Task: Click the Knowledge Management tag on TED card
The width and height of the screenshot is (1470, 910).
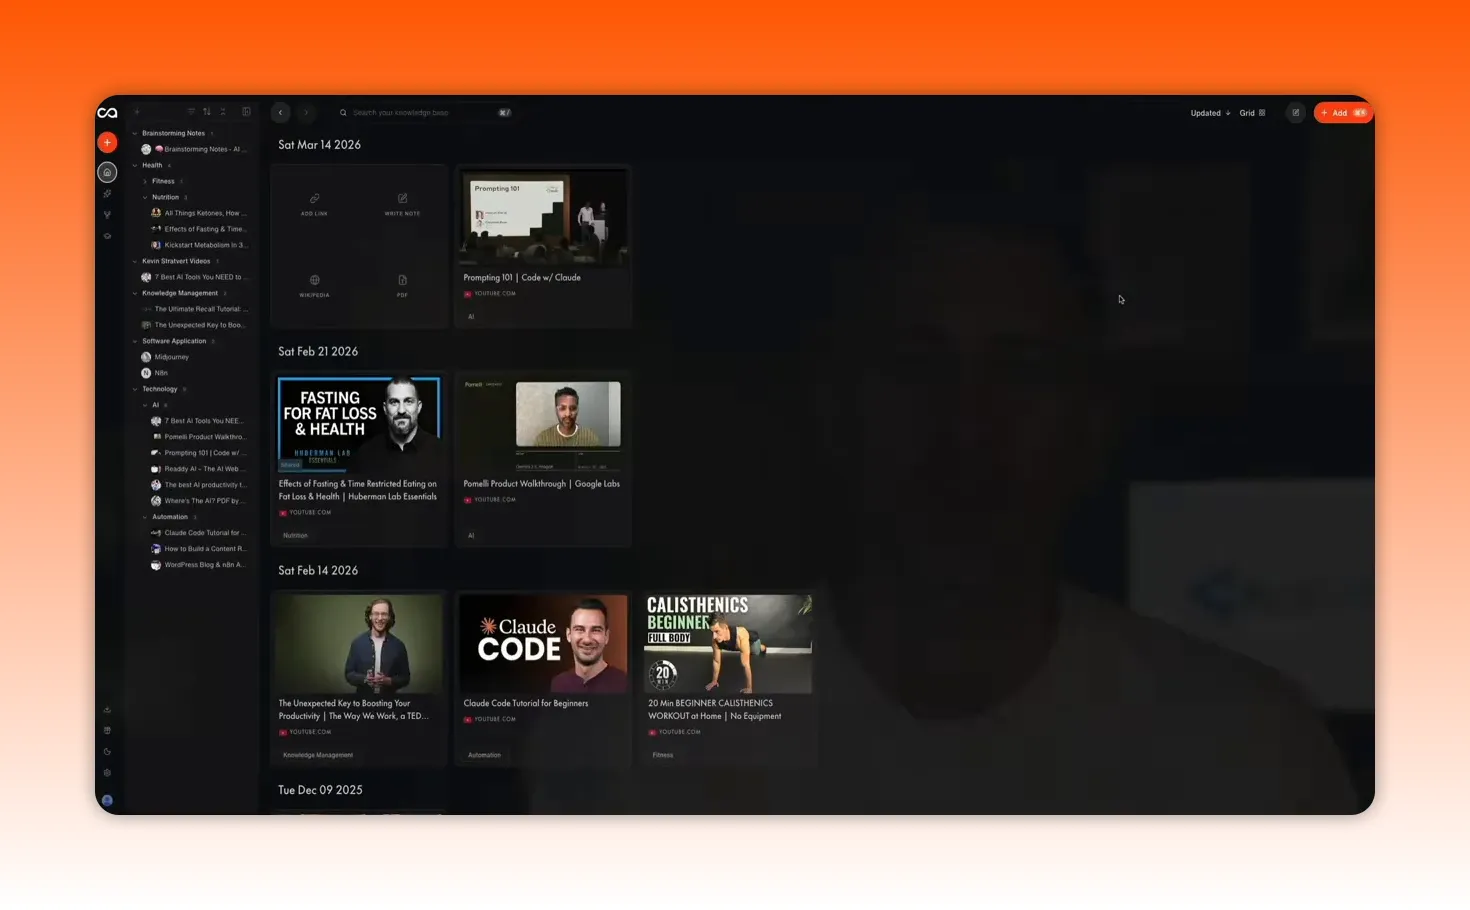Action: click(x=318, y=755)
